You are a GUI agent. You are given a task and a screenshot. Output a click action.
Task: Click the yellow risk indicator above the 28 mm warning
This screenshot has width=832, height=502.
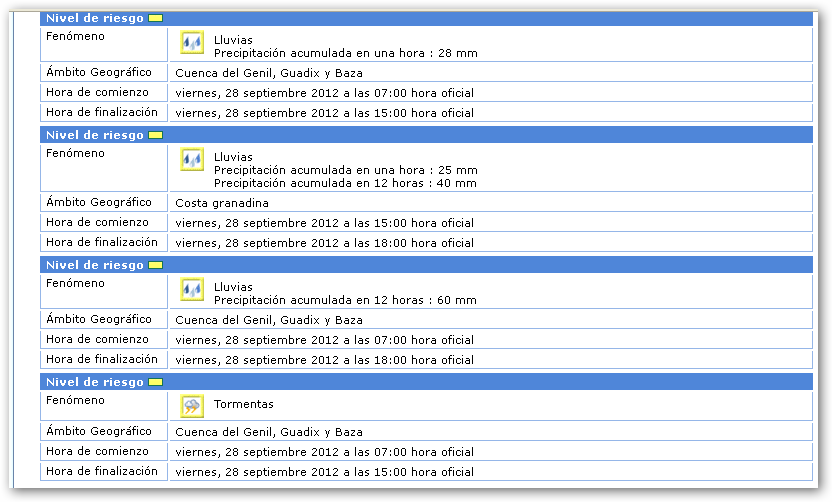coord(155,18)
